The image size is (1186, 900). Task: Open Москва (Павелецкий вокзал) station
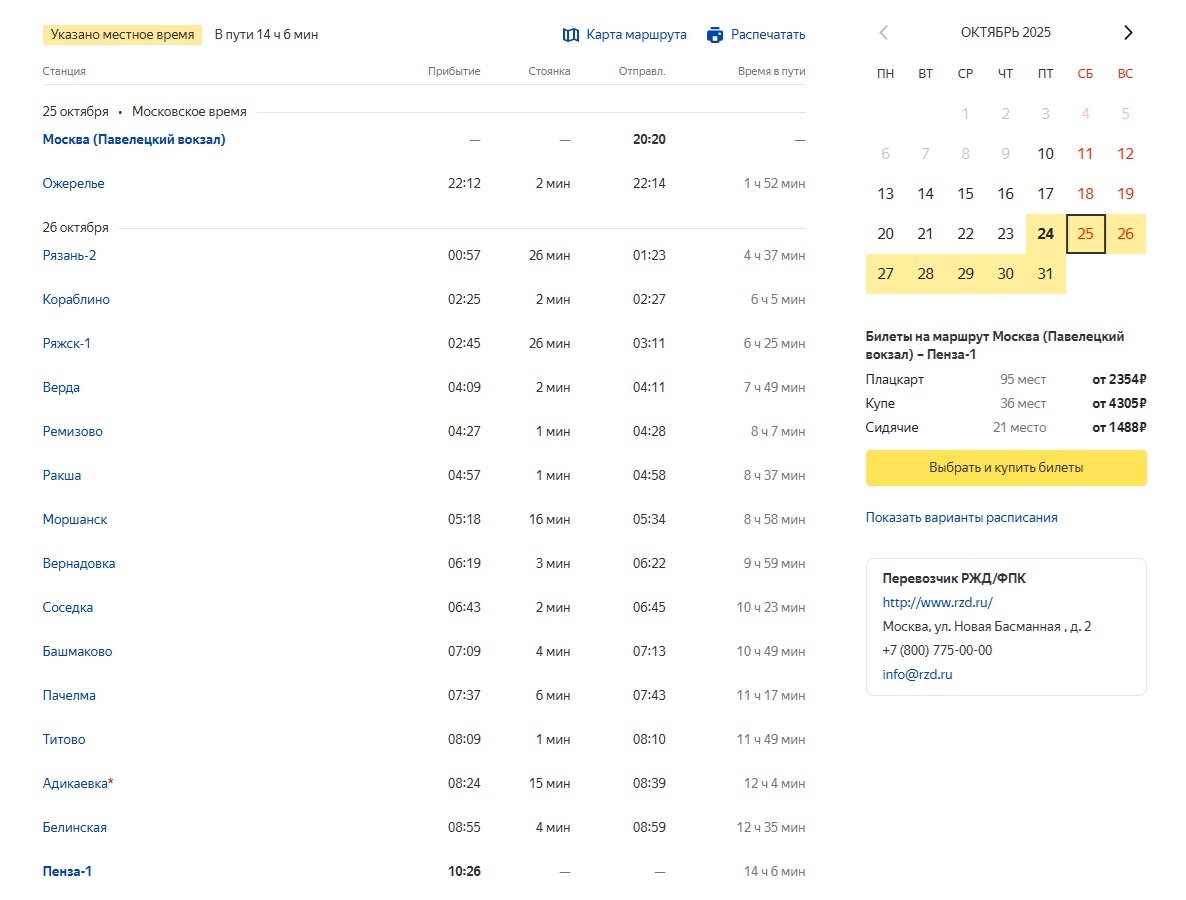pyautogui.click(x=134, y=139)
